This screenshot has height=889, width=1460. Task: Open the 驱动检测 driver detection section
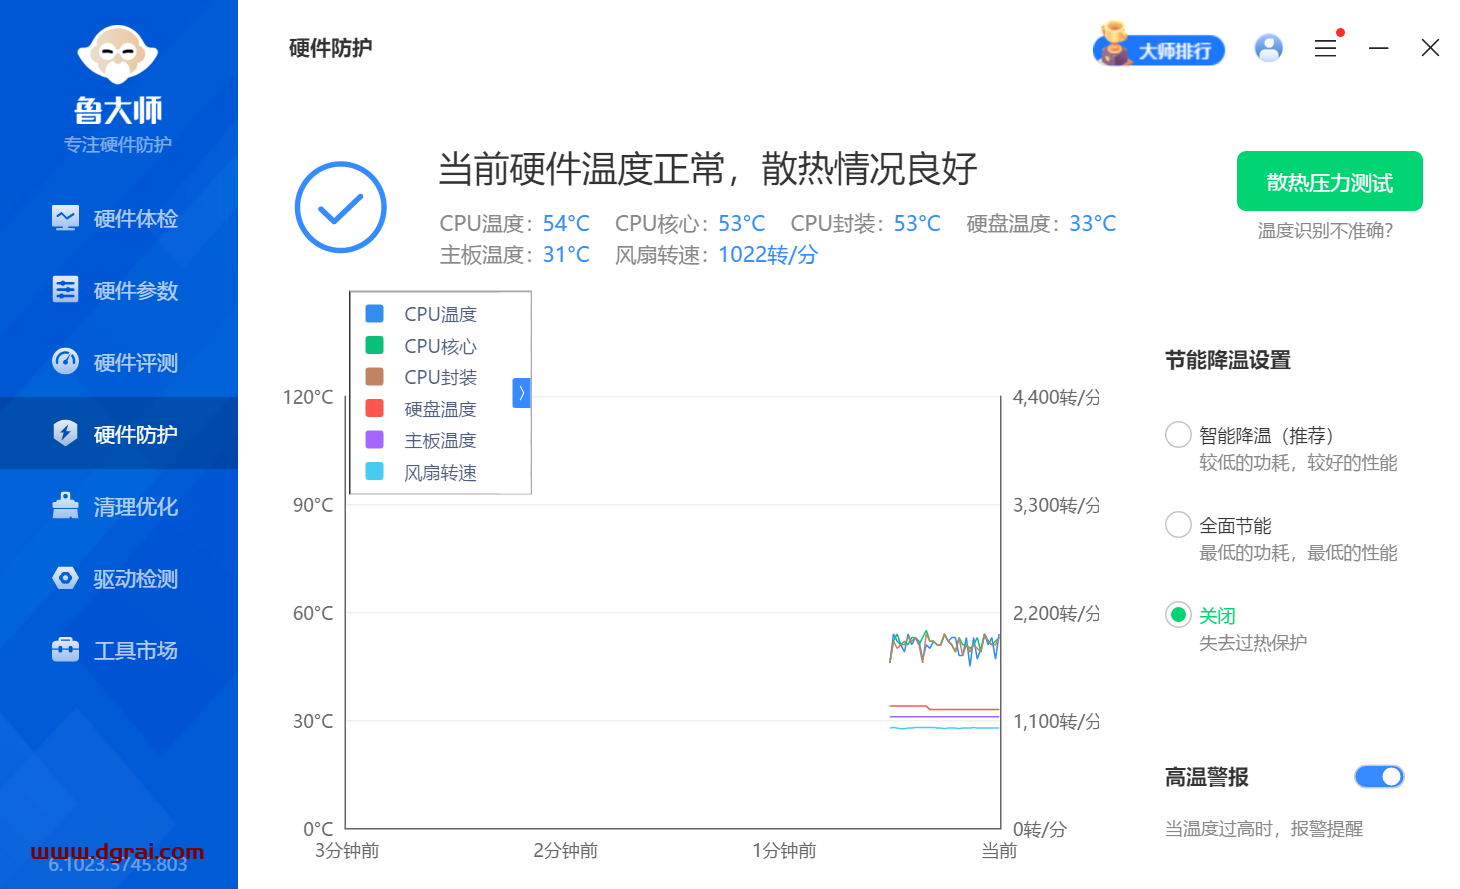pyautogui.click(x=118, y=578)
